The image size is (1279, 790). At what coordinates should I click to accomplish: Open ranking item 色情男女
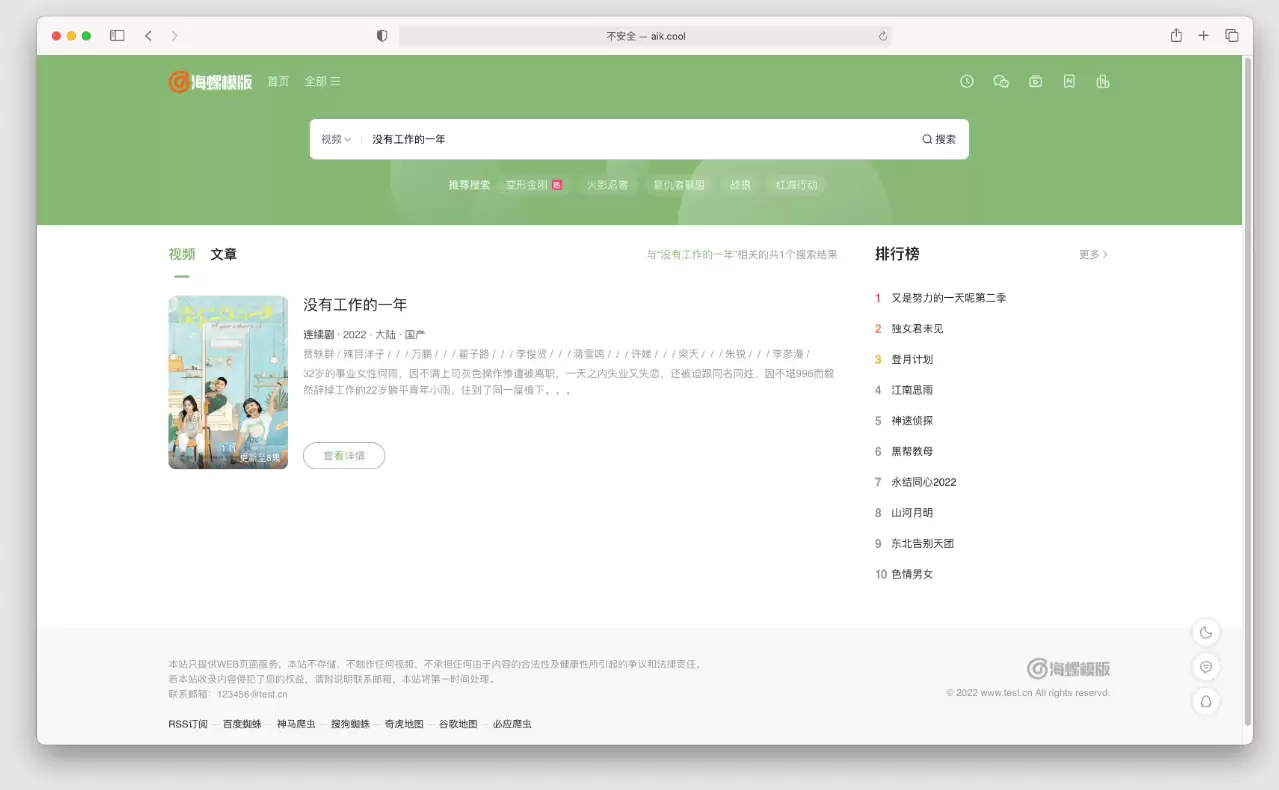pyautogui.click(x=912, y=575)
